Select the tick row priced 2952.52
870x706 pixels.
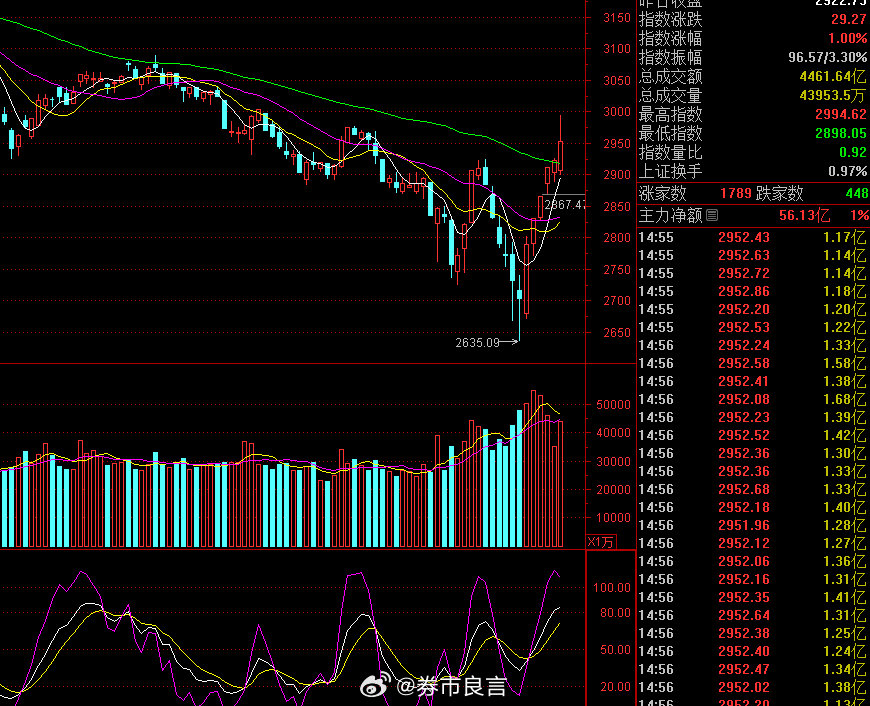point(753,435)
